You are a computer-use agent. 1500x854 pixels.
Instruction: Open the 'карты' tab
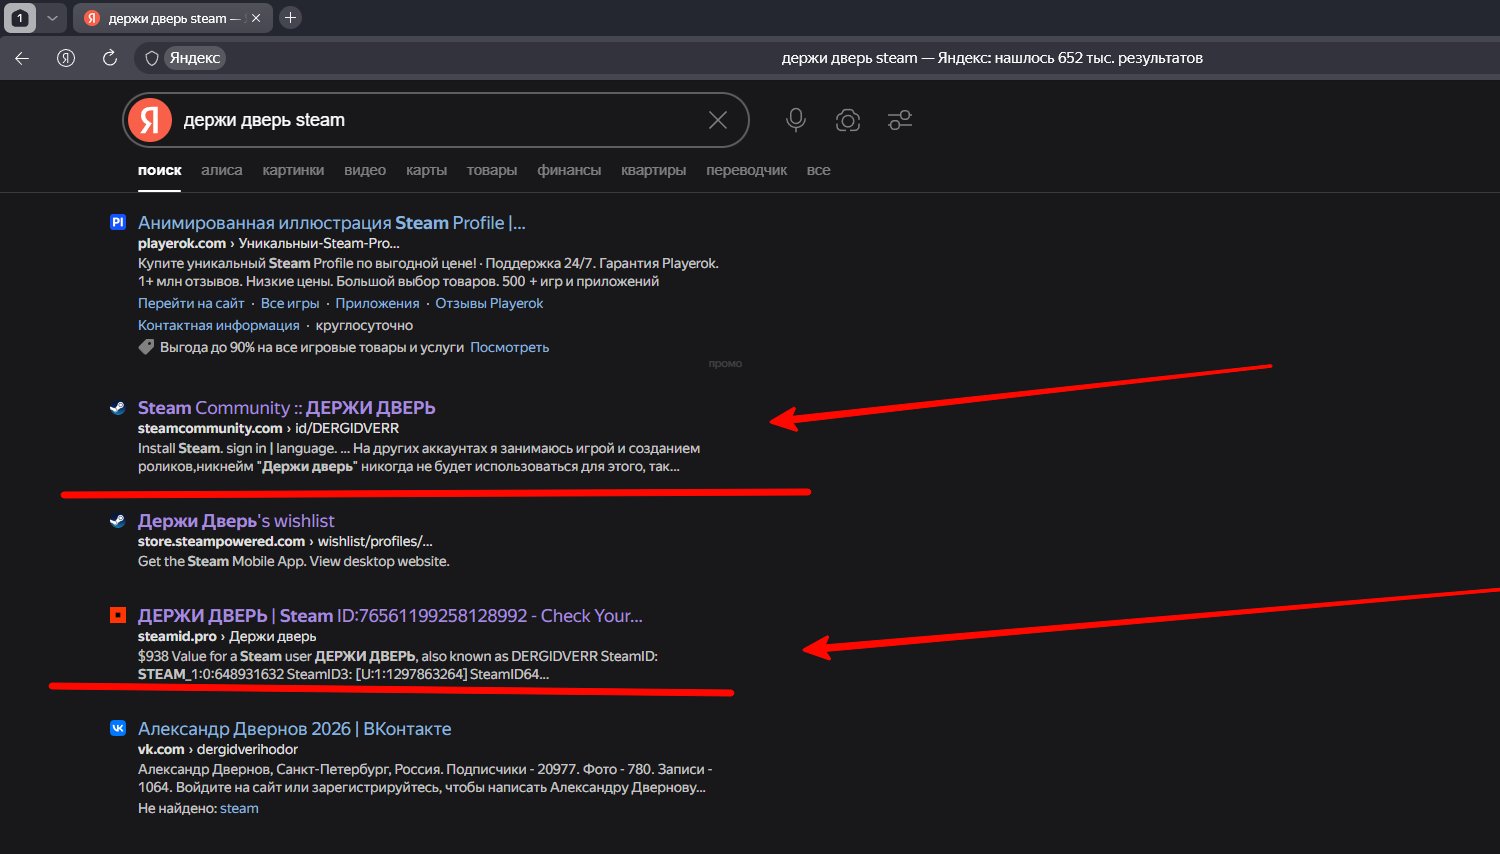coord(426,170)
